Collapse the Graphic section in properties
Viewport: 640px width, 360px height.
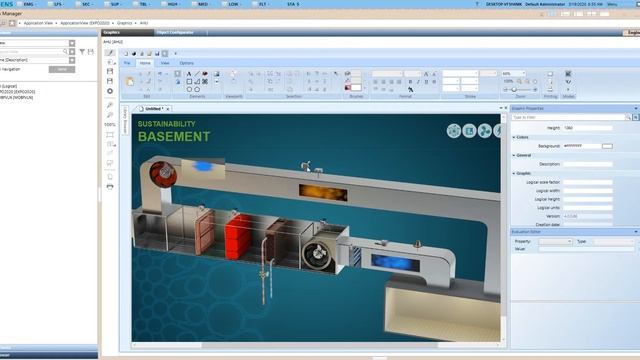point(514,173)
